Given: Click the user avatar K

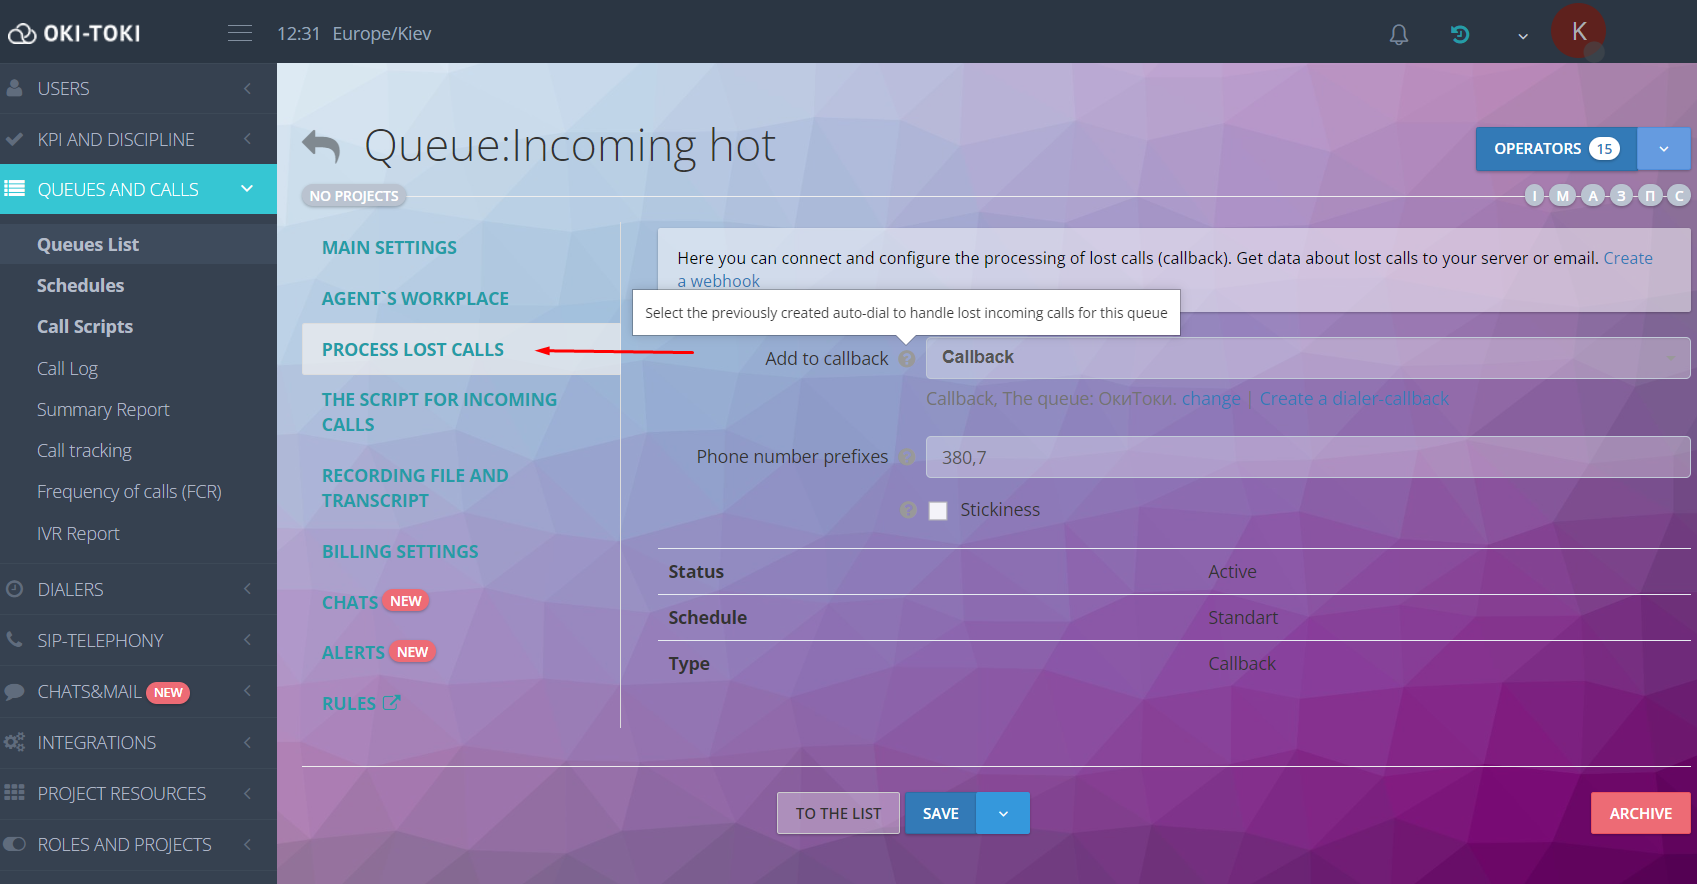Looking at the screenshot, I should [x=1578, y=32].
